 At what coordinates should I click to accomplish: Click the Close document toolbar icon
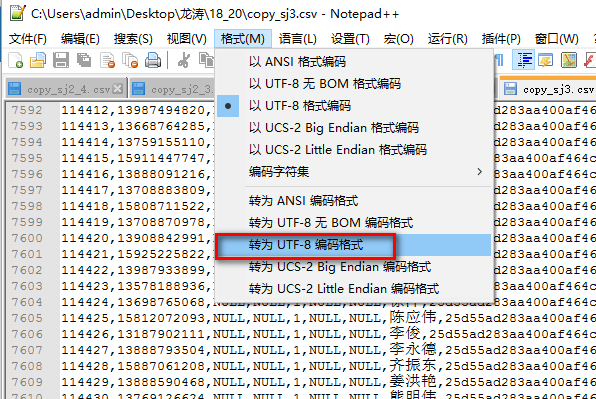pyautogui.click(x=107, y=60)
